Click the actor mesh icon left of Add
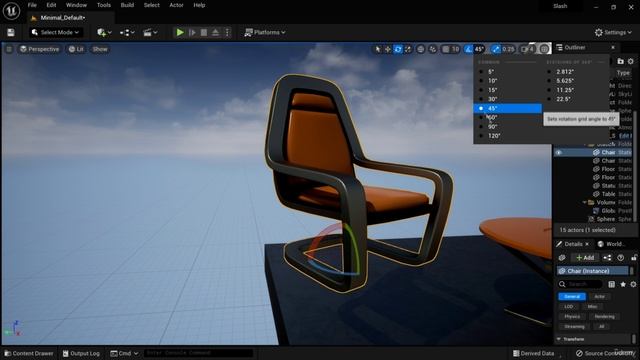Screen dimensions: 640x360 pyautogui.click(x=562, y=258)
